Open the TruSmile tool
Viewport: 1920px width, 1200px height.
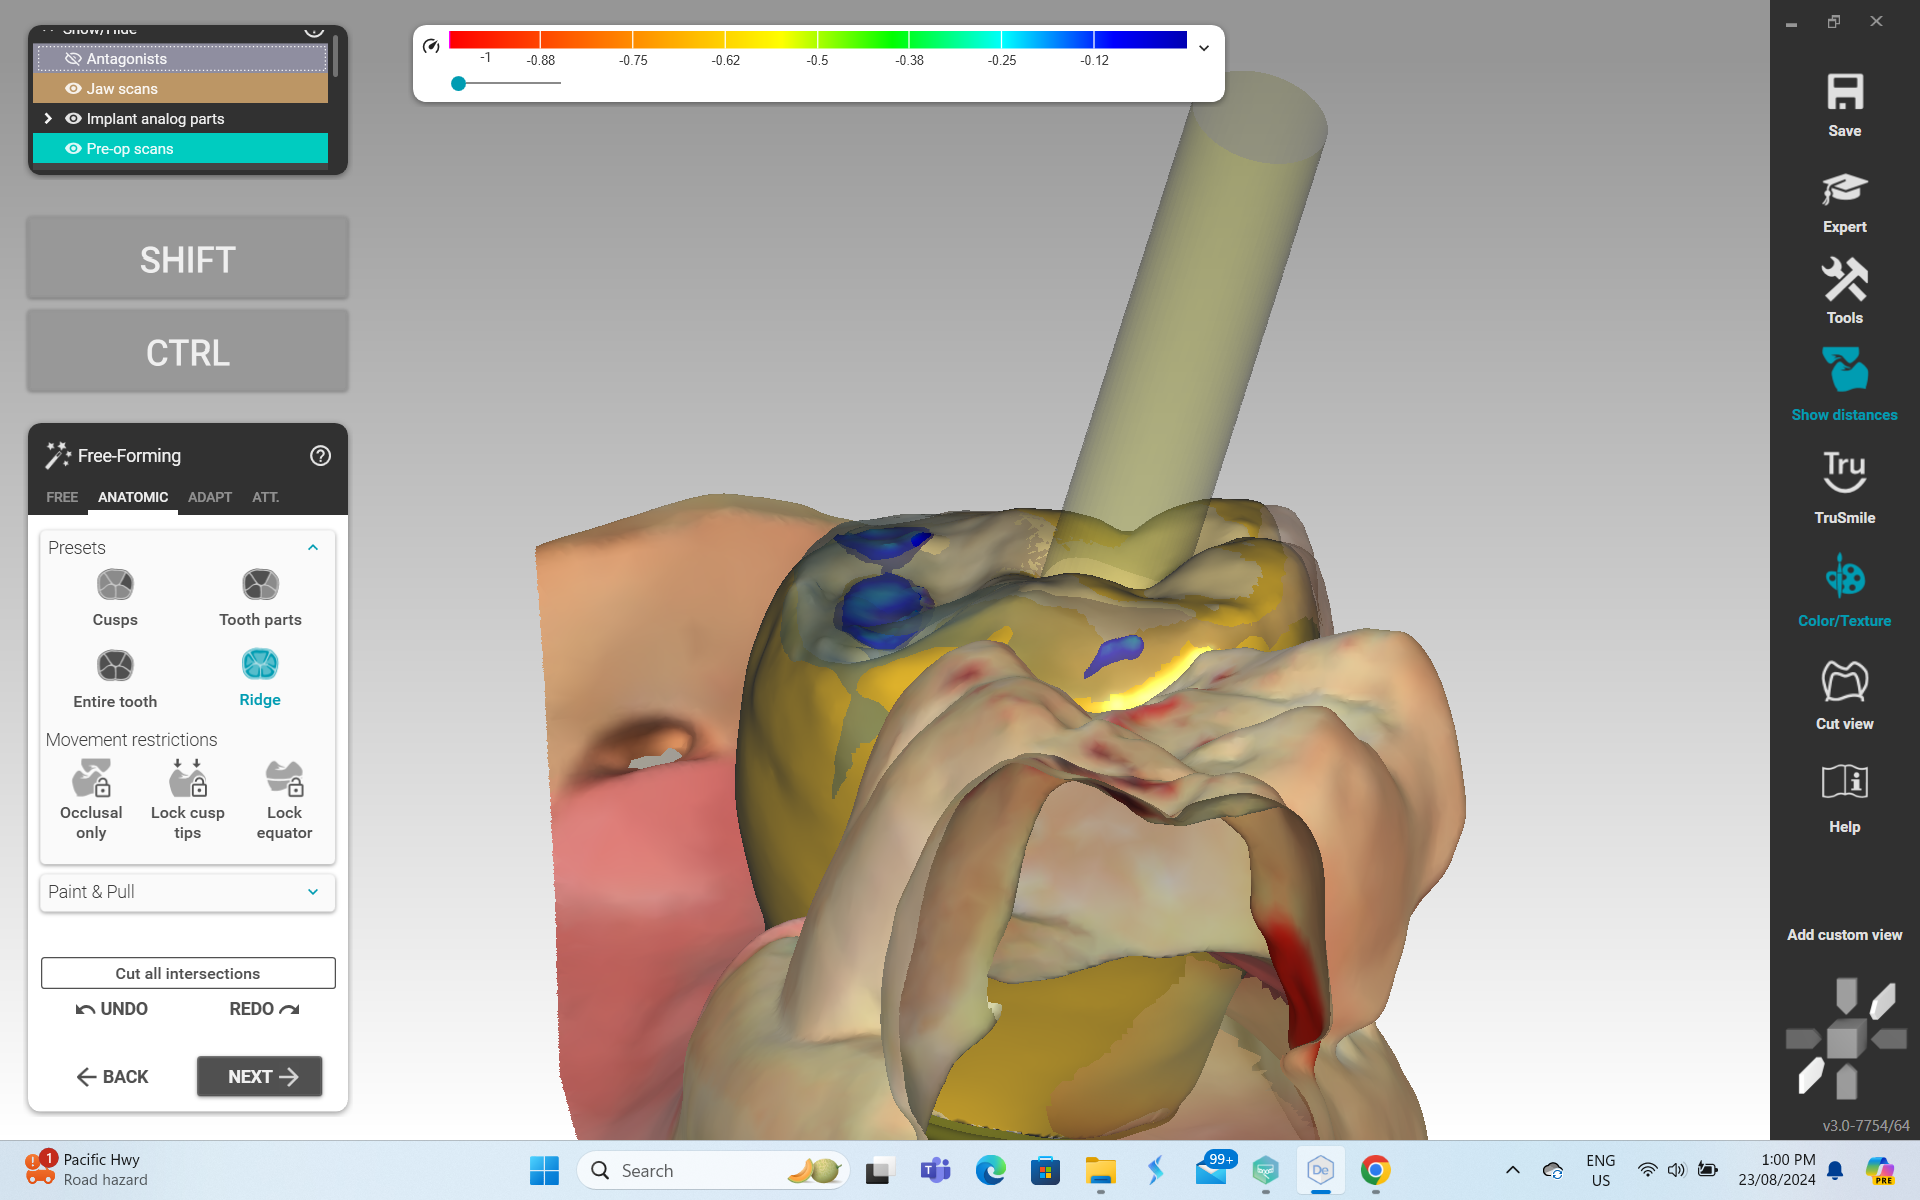[x=1844, y=487]
